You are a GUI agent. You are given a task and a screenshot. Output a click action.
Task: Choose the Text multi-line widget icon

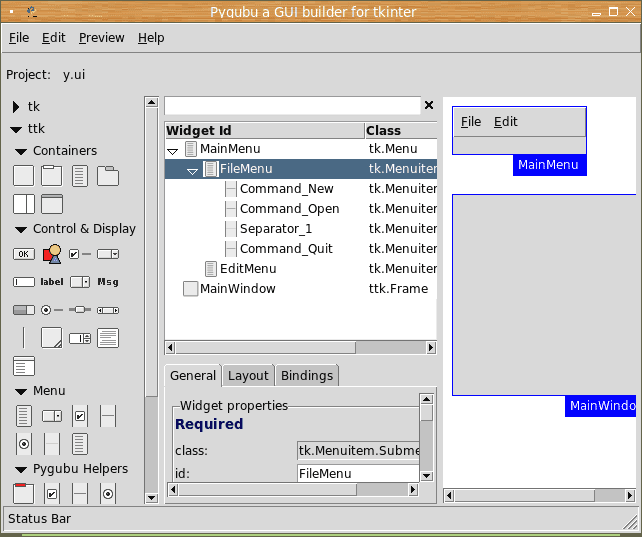108,338
